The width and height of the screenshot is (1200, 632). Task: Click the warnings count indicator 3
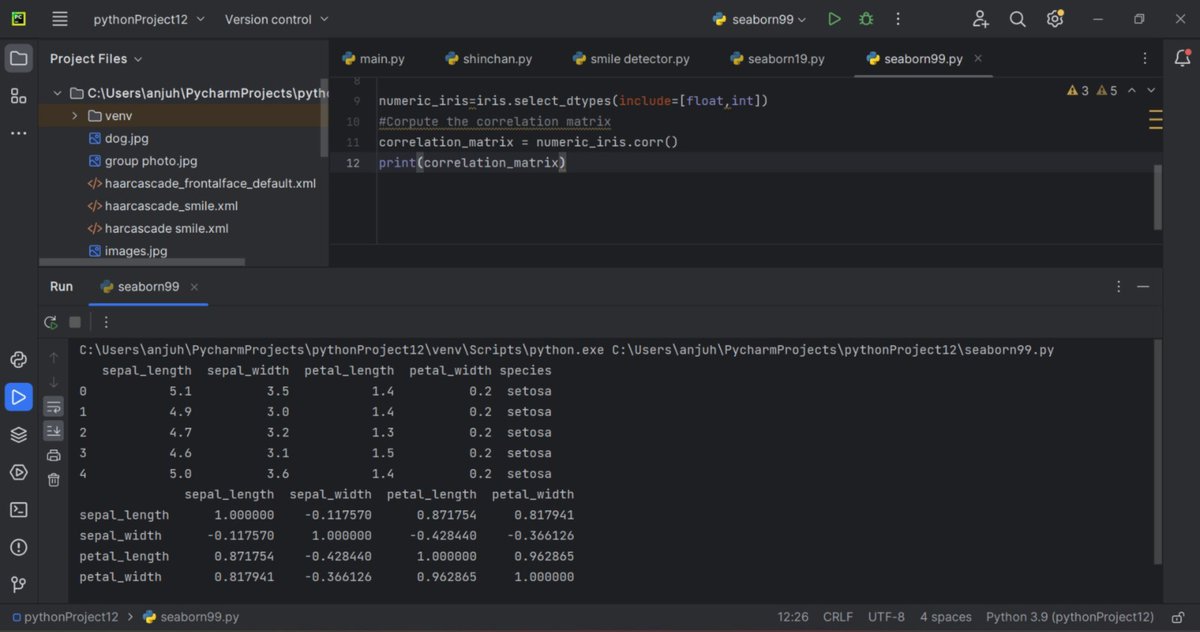point(1078,90)
